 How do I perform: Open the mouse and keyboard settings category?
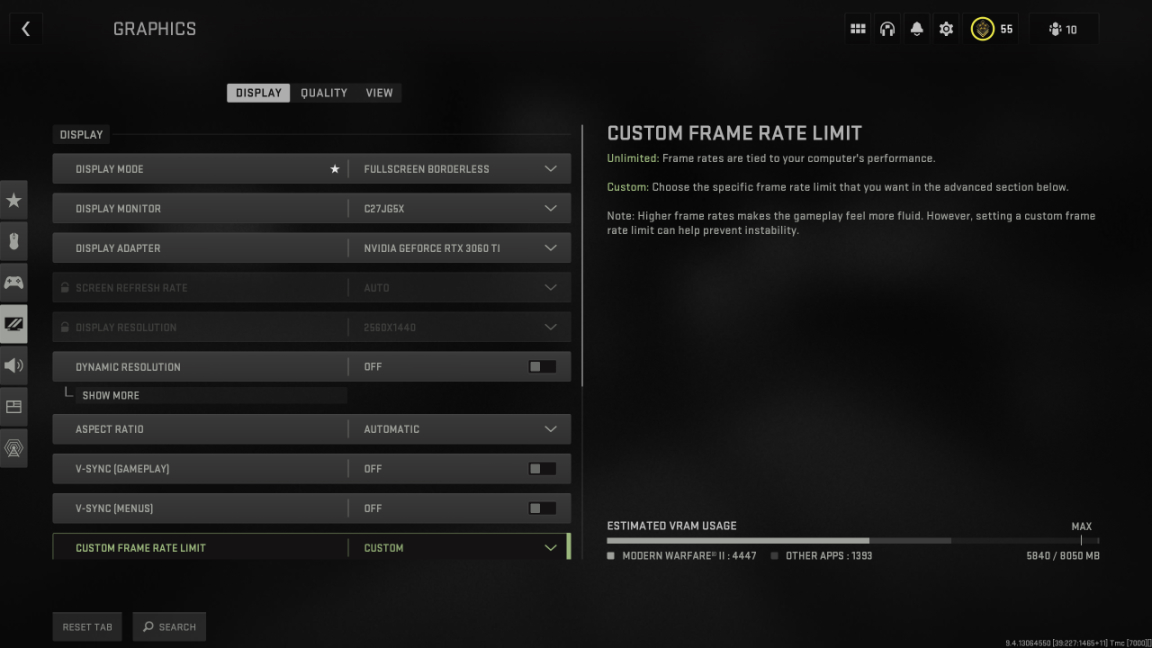[14, 242]
